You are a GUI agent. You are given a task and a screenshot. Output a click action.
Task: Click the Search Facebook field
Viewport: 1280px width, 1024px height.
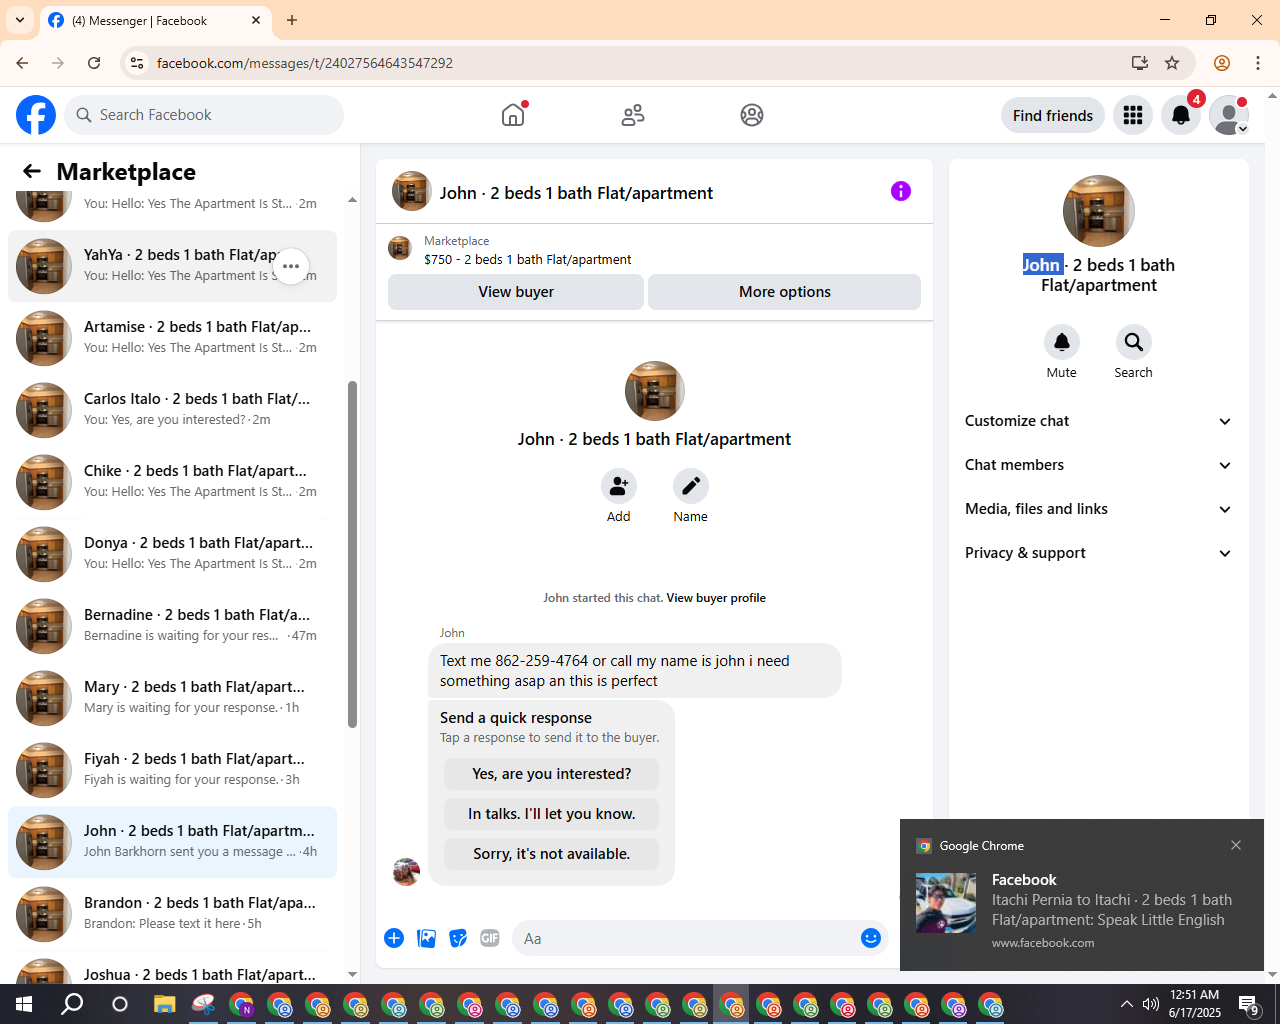pyautogui.click(x=204, y=115)
